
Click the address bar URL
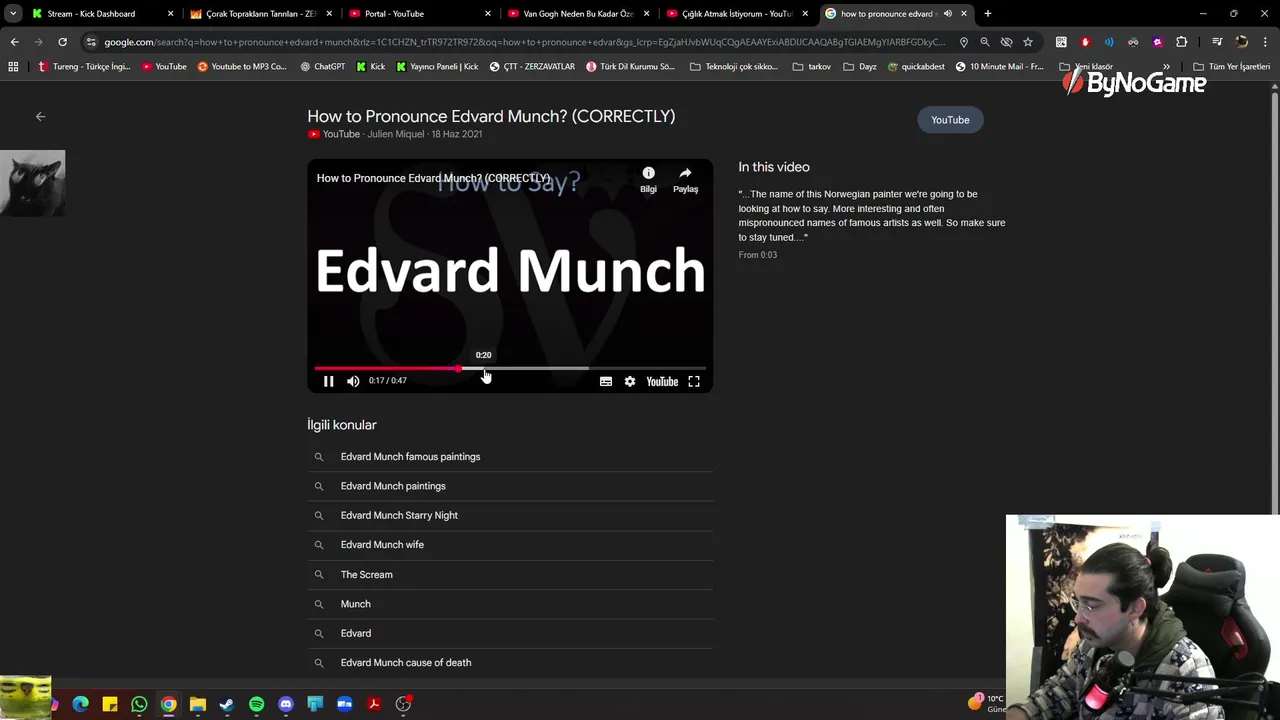click(524, 42)
